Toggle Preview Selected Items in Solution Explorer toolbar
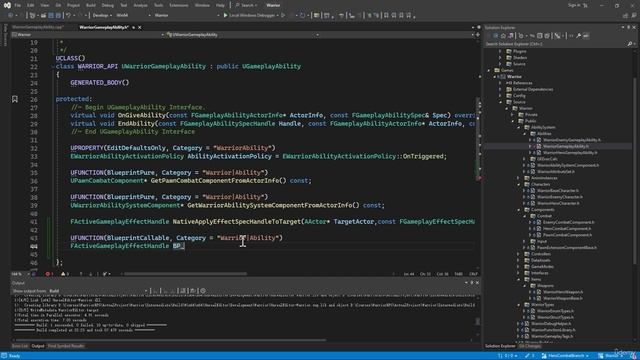This screenshot has height=360, width=640. point(586,36)
